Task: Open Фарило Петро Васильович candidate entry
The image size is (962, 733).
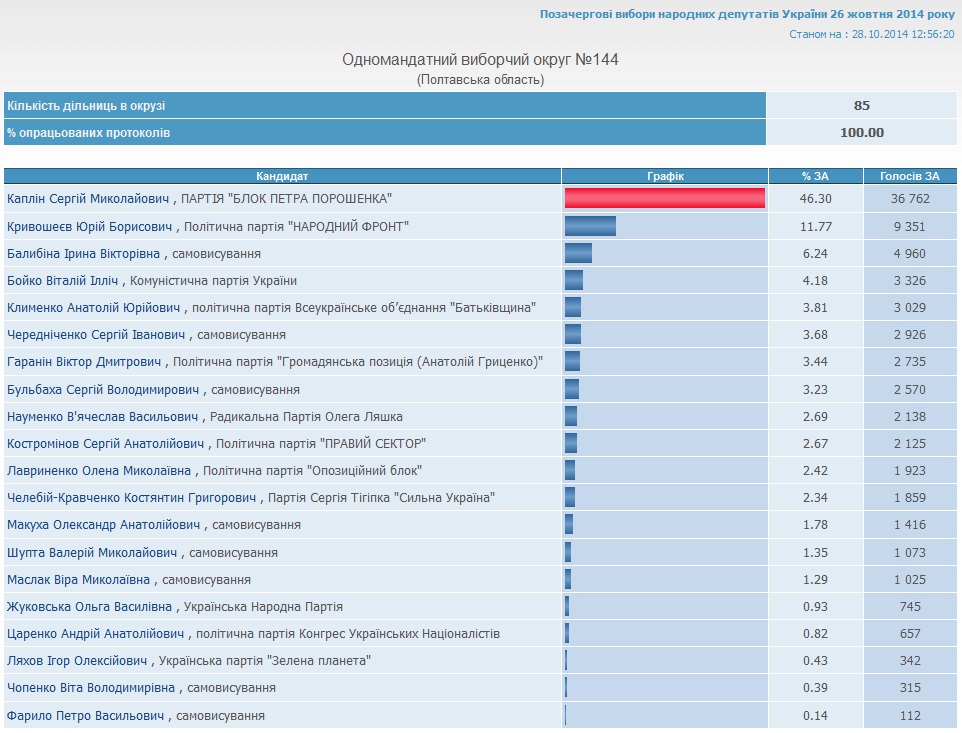Action: coord(86,715)
